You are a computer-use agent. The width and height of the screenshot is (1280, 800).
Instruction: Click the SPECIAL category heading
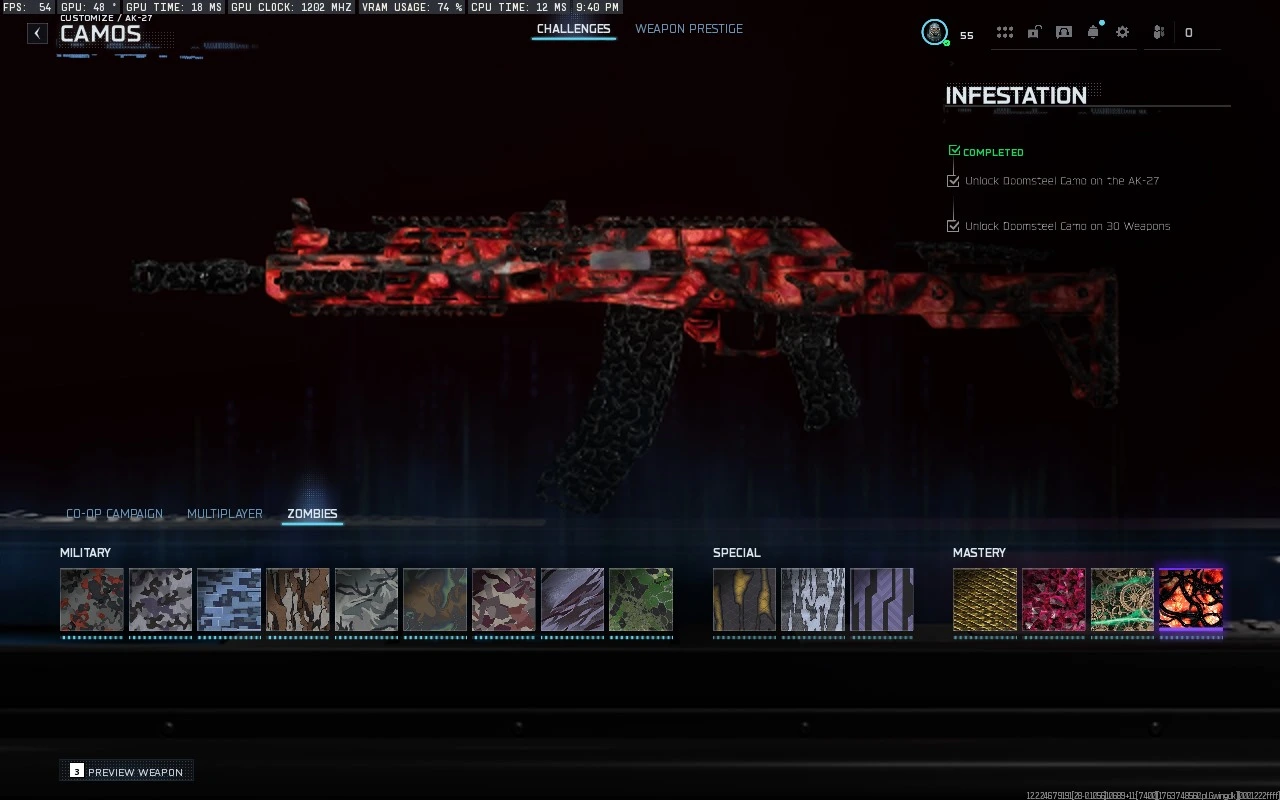point(737,553)
